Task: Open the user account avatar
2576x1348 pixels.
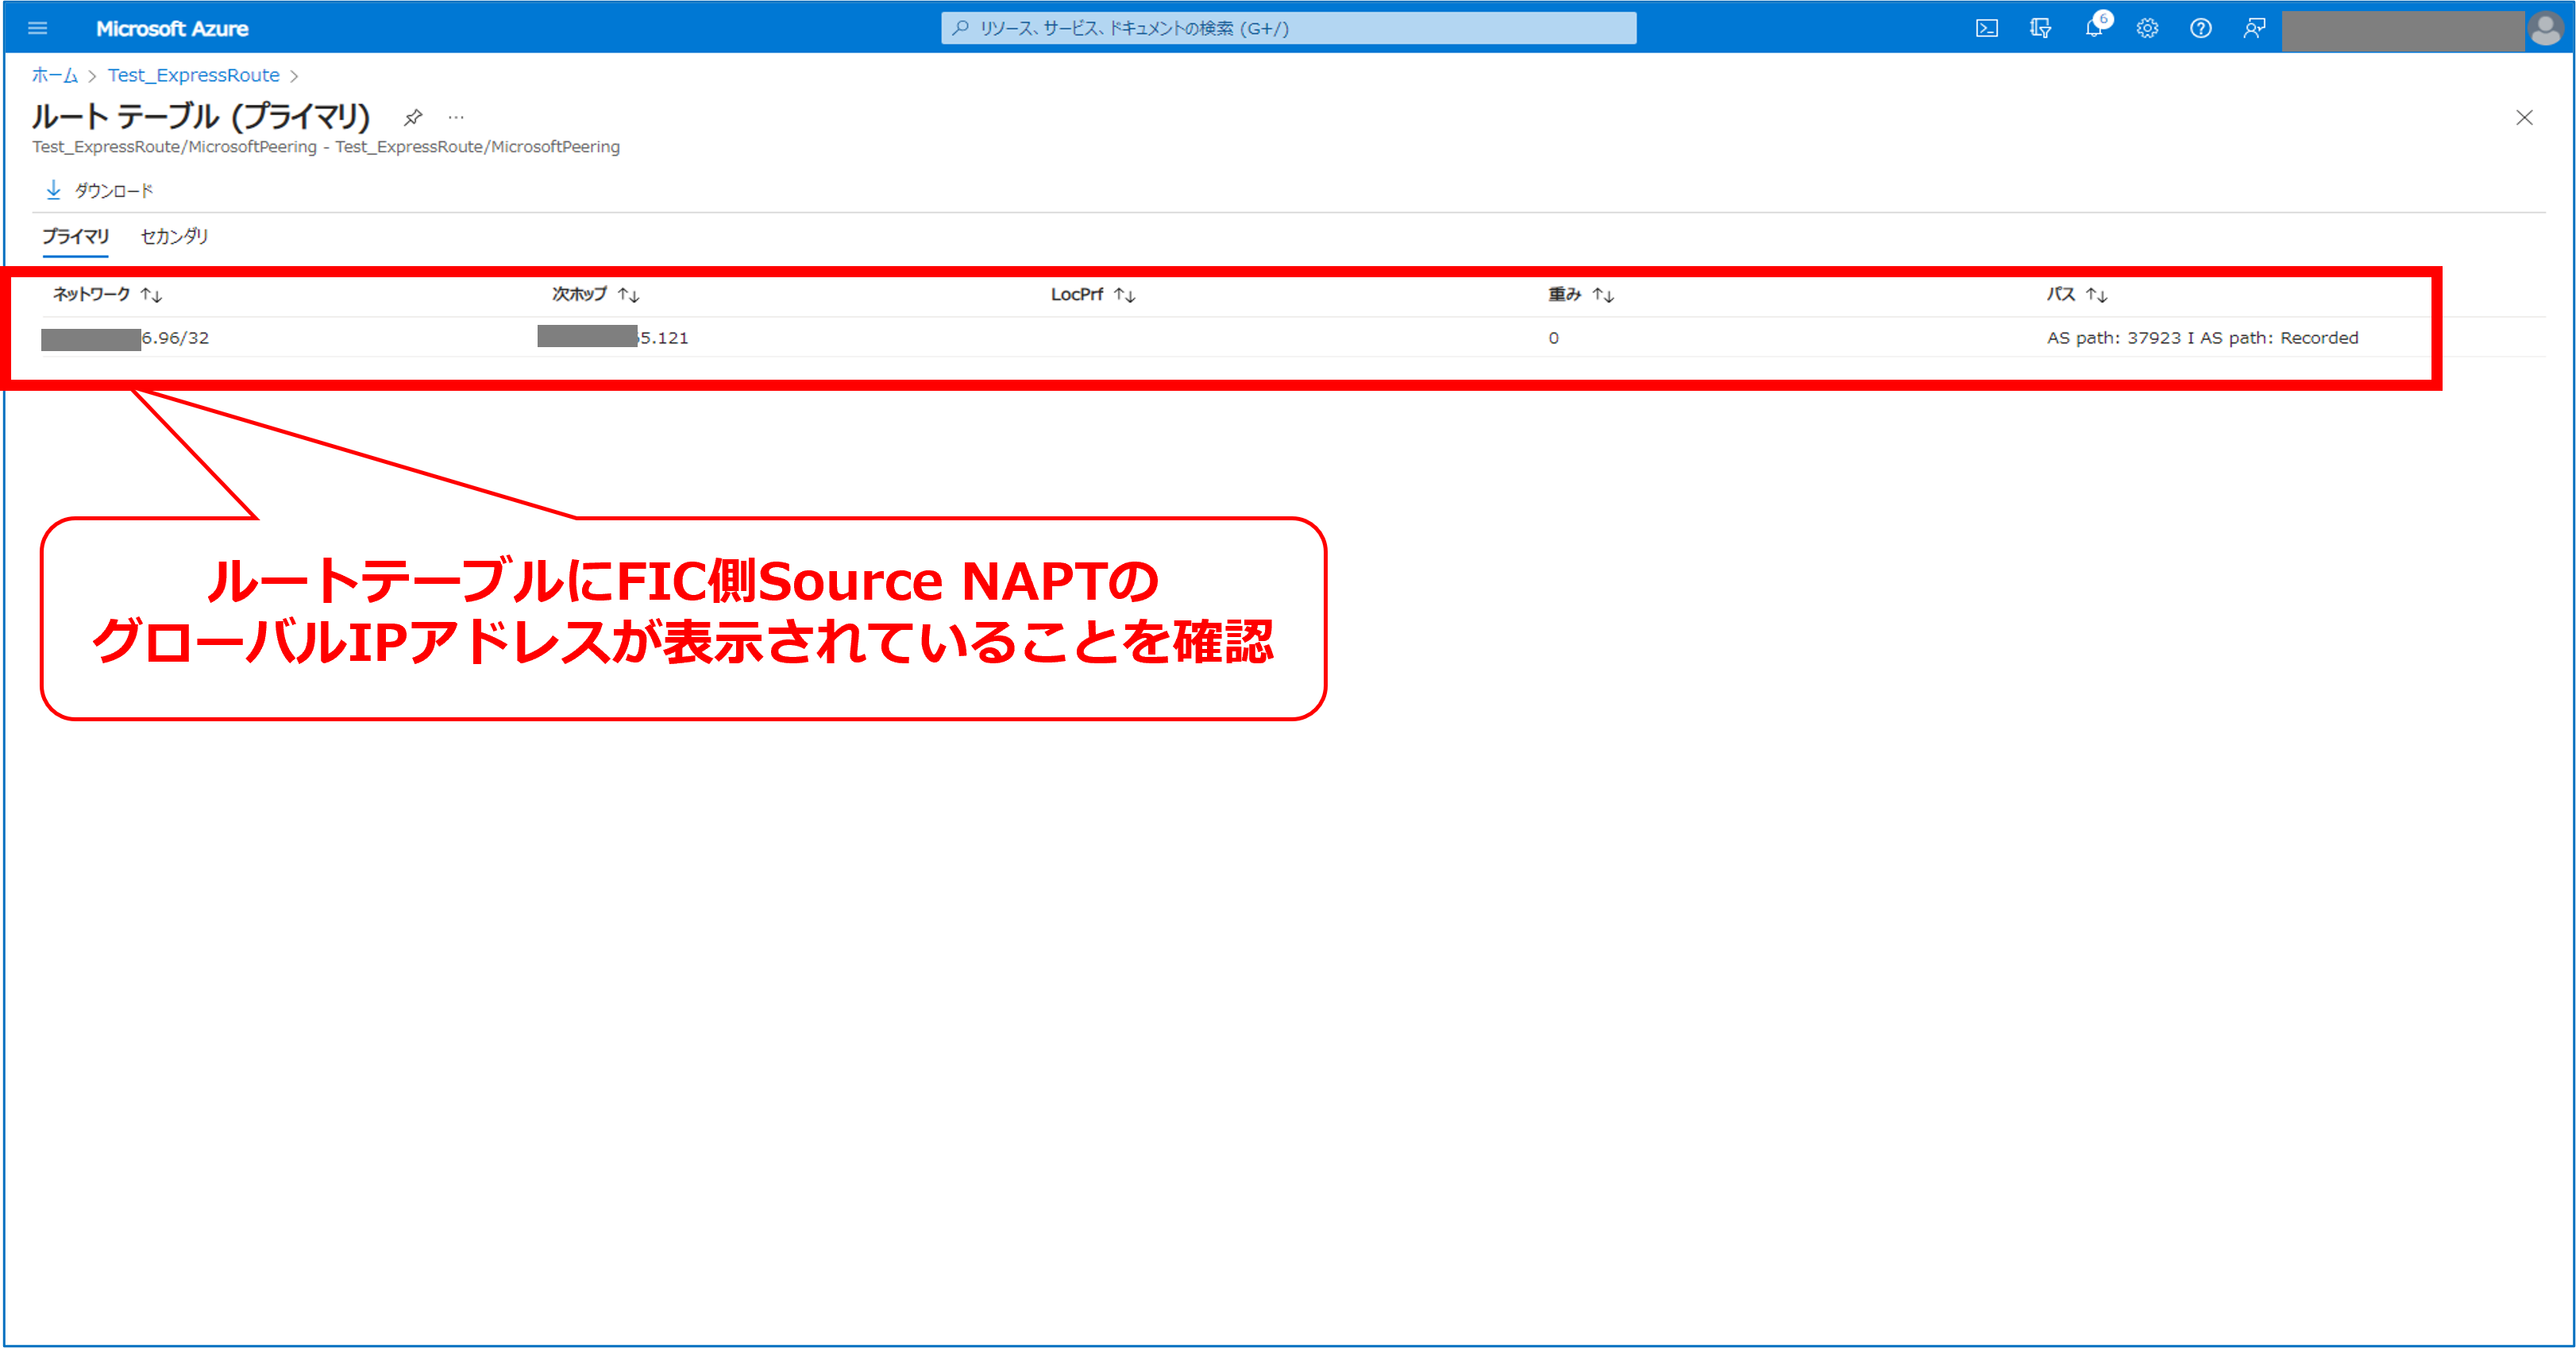Action: pos(2545,29)
